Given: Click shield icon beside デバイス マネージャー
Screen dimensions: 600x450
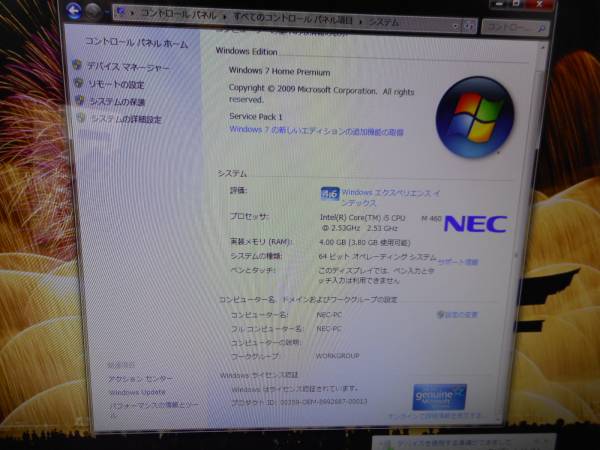Looking at the screenshot, I should coord(77,65).
